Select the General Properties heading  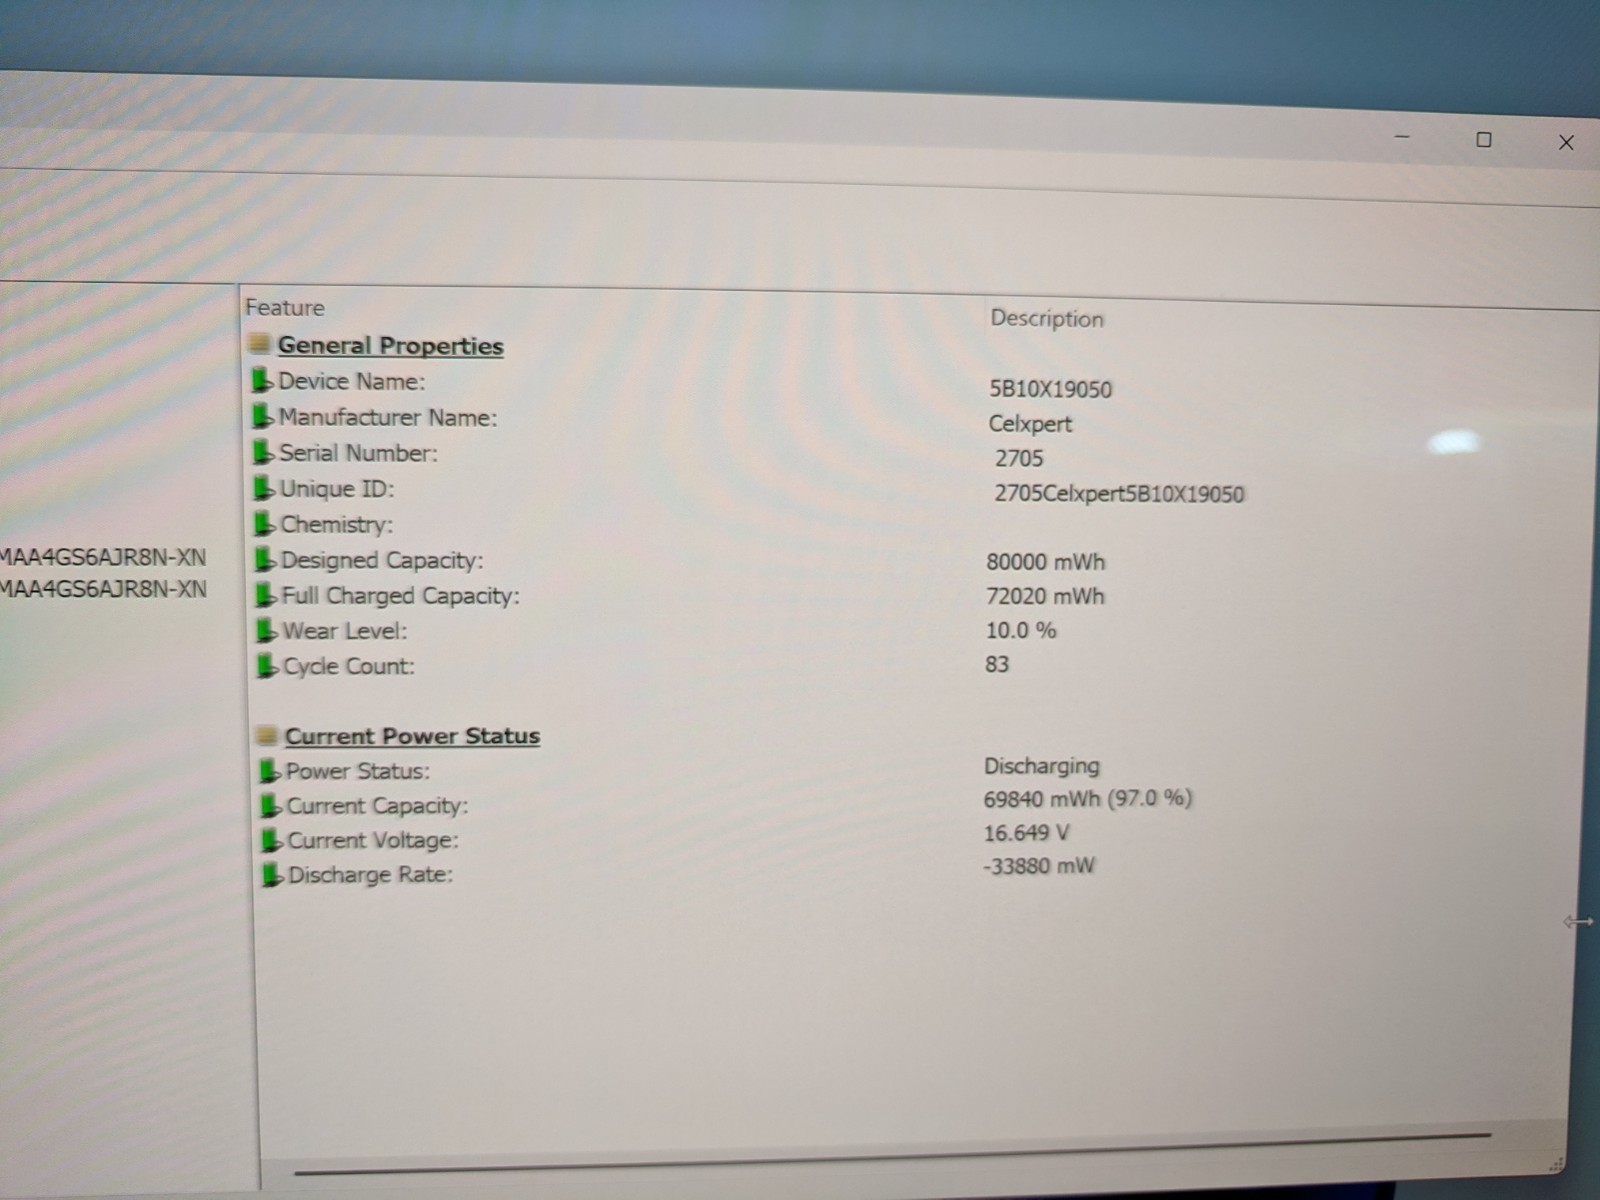(x=390, y=346)
